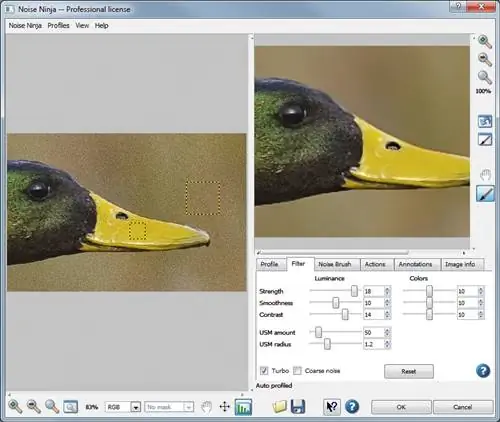Select the move crosshair tool in bottom toolbar
Image resolution: width=500 pixels, height=422 pixels.
(x=225, y=407)
